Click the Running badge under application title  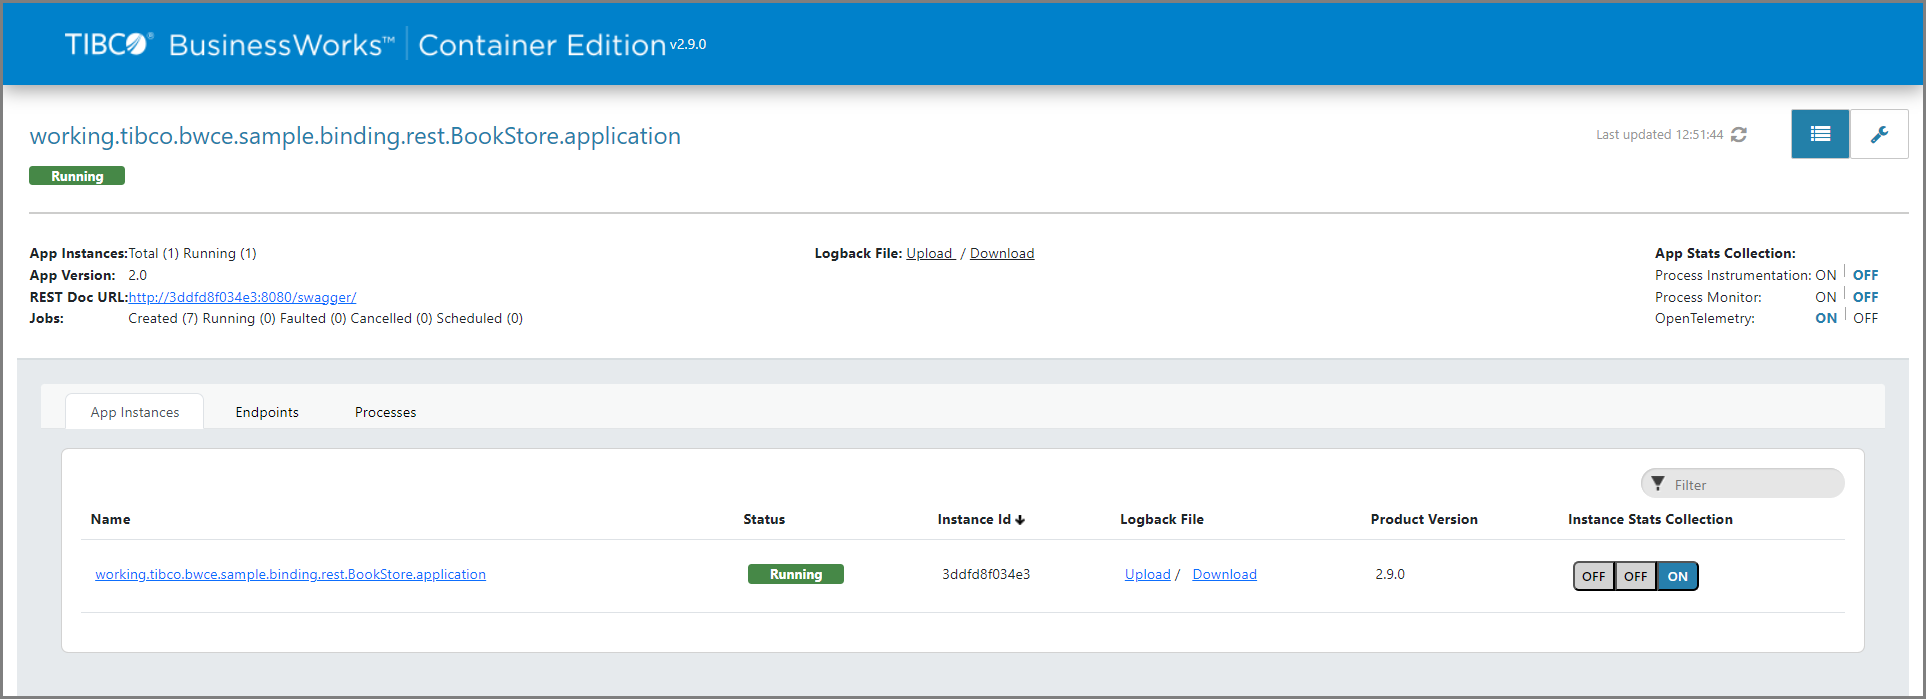click(77, 176)
